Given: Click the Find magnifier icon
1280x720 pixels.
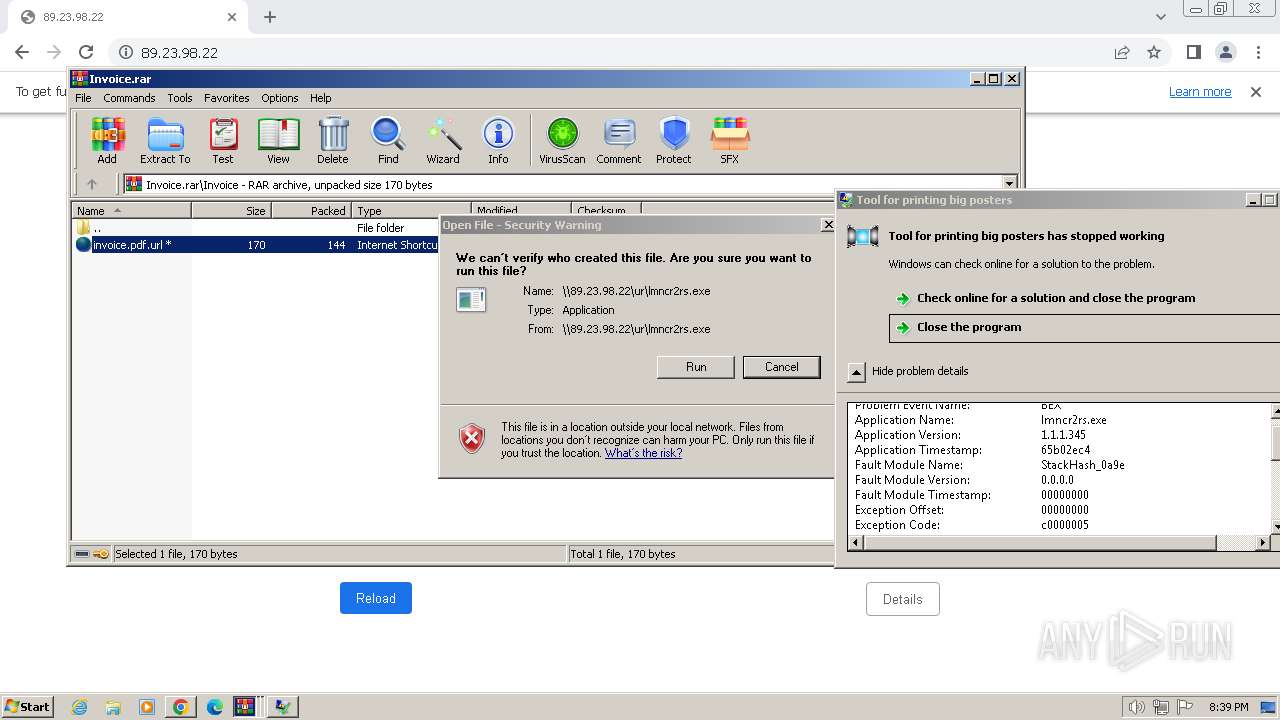Looking at the screenshot, I should (x=388, y=140).
